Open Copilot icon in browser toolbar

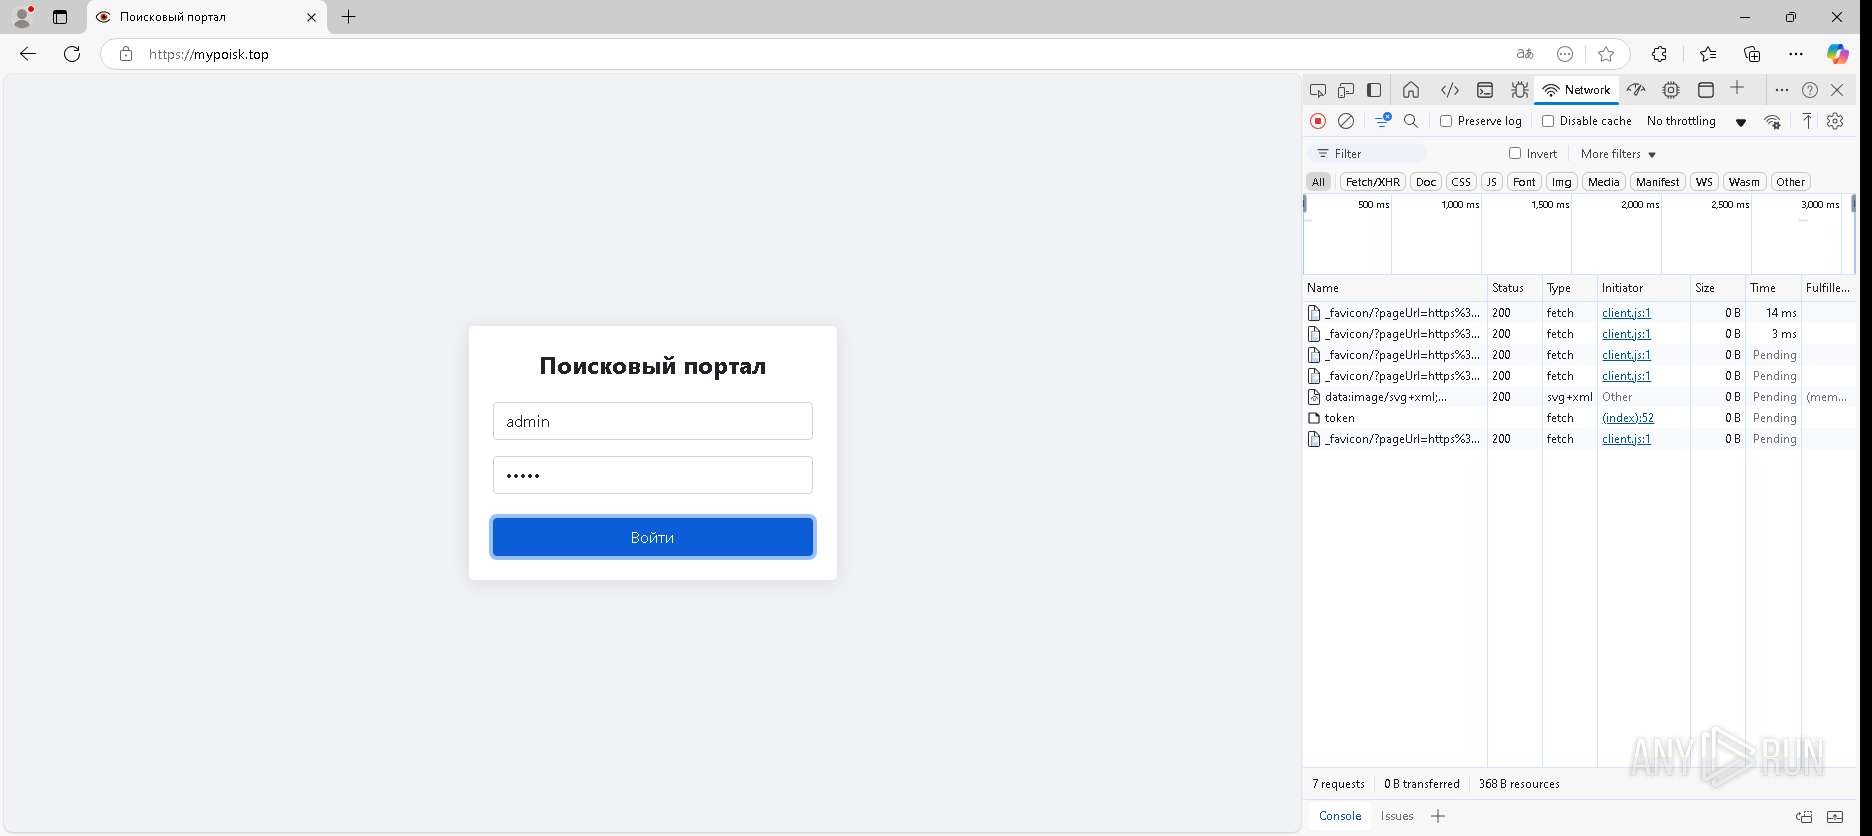click(x=1838, y=54)
